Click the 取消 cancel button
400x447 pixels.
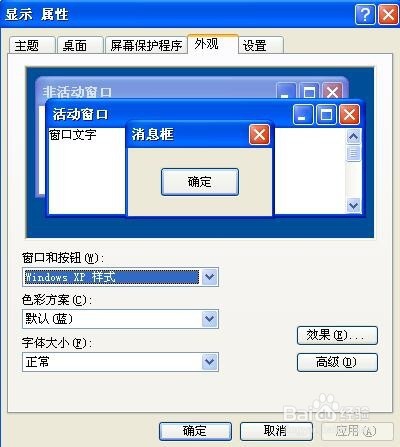(276, 431)
